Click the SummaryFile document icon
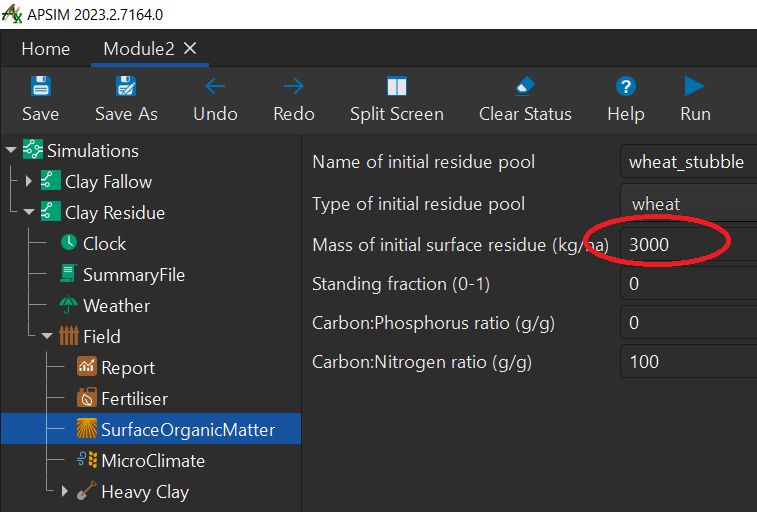This screenshot has height=512, width=757. point(68,273)
